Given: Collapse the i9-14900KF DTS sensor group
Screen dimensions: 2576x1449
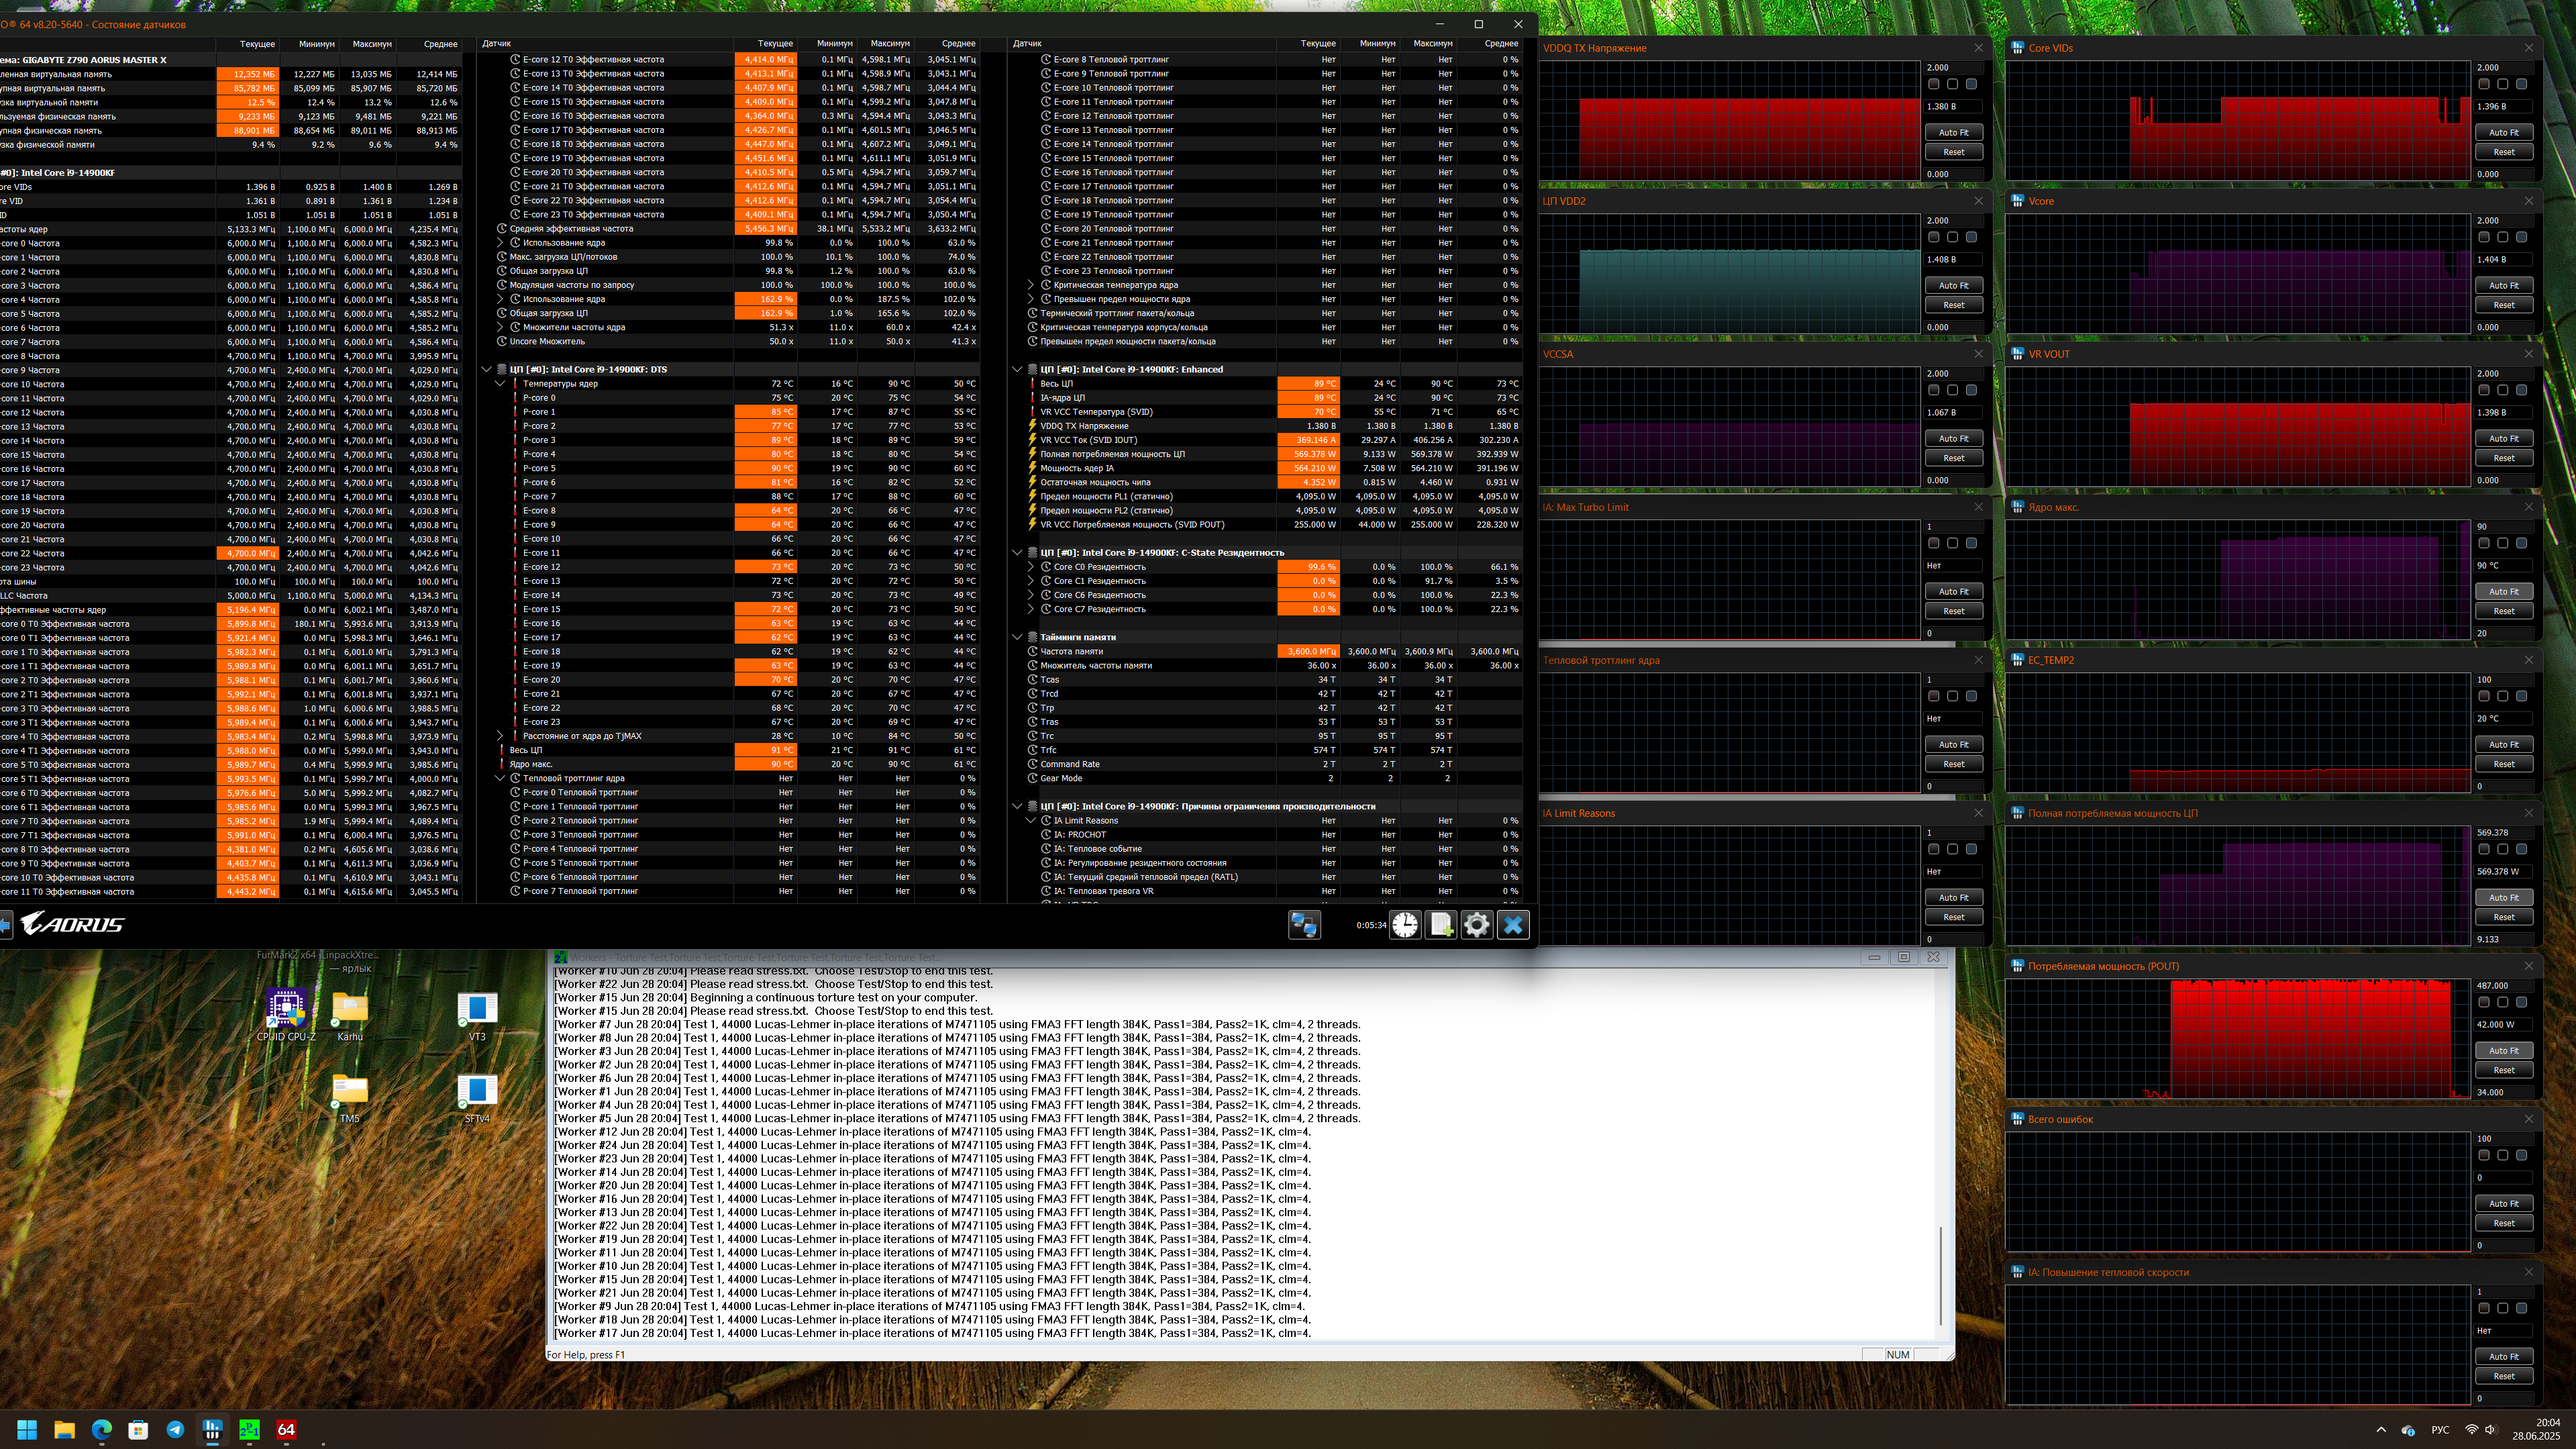Looking at the screenshot, I should pyautogui.click(x=487, y=370).
